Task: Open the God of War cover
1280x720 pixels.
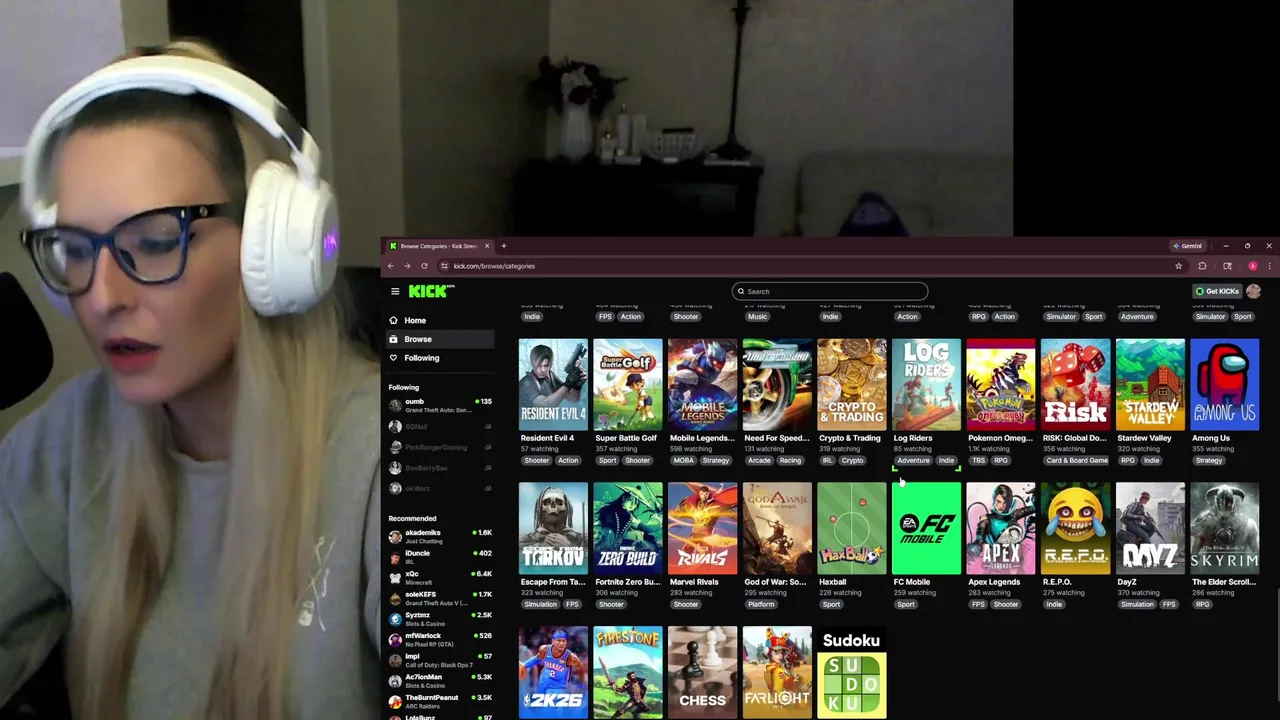Action: click(x=777, y=529)
